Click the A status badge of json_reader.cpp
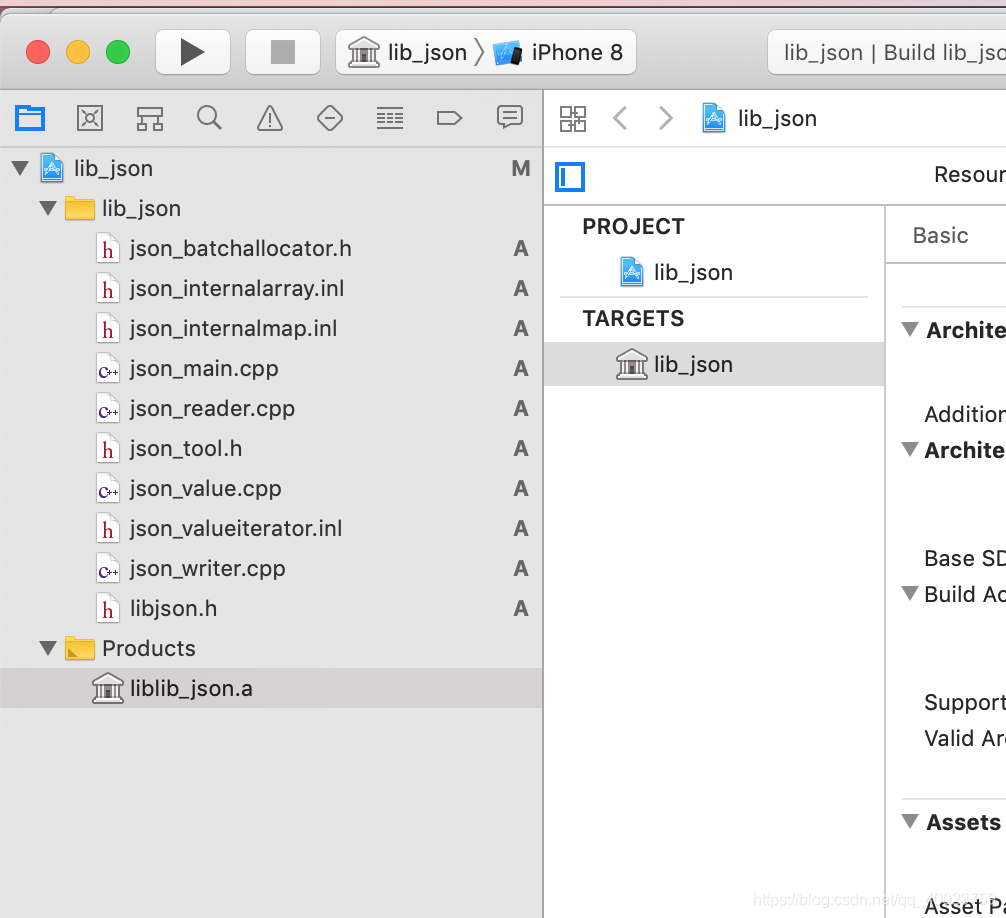The width and height of the screenshot is (1006, 918). (x=521, y=408)
